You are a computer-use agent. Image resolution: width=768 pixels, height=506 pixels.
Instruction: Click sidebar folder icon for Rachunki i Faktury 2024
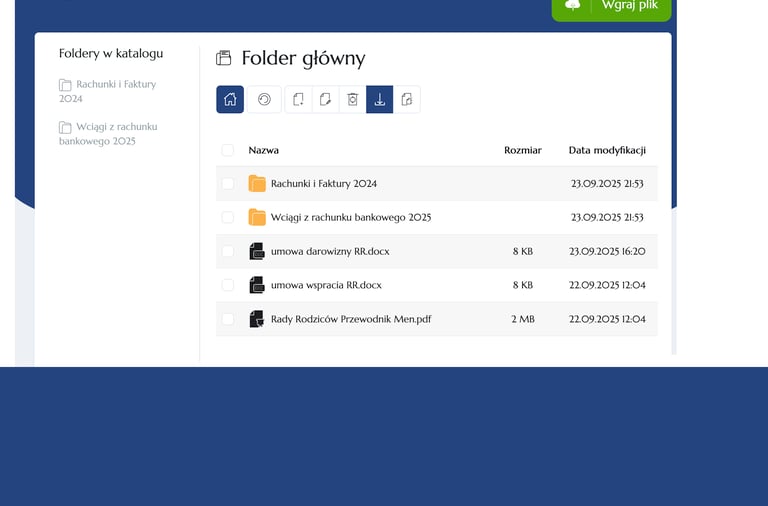[x=65, y=85]
